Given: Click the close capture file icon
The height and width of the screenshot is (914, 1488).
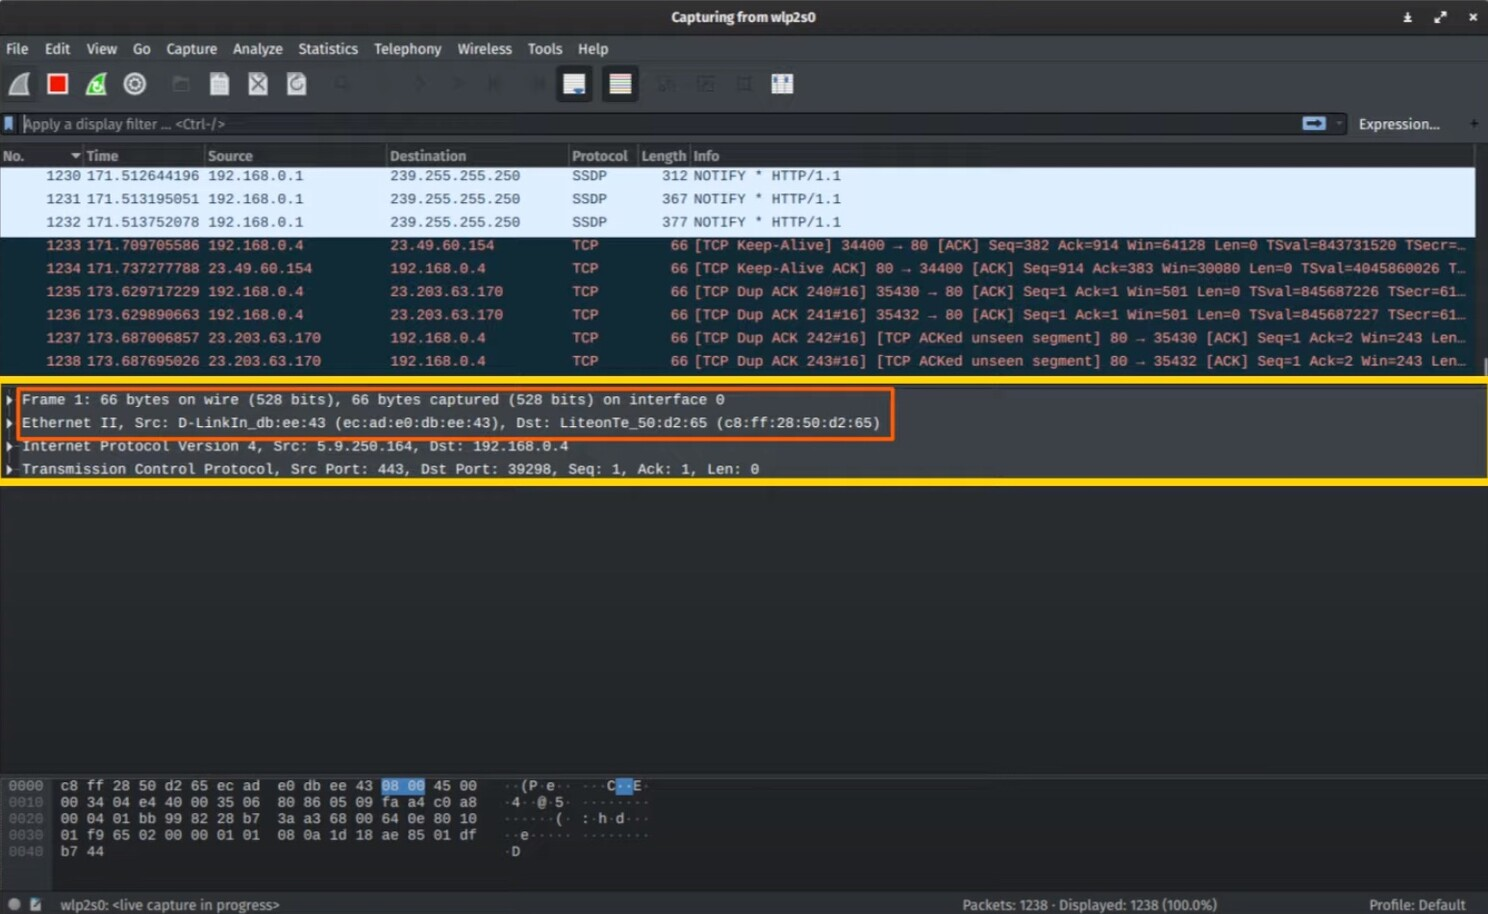Looking at the screenshot, I should (258, 84).
